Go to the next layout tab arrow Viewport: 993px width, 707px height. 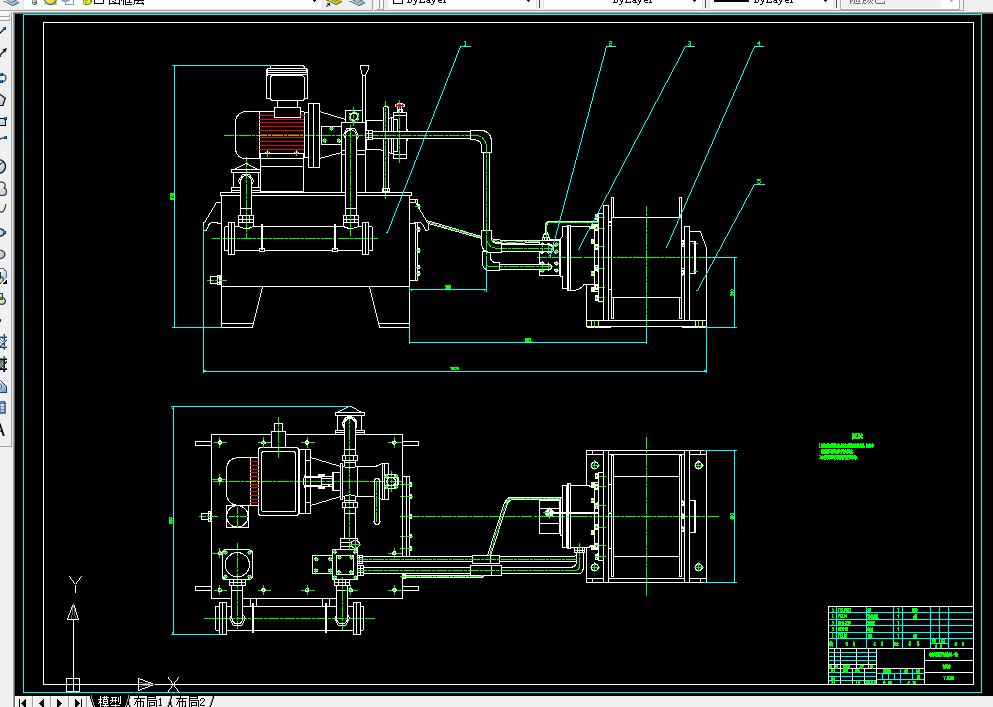click(60, 702)
